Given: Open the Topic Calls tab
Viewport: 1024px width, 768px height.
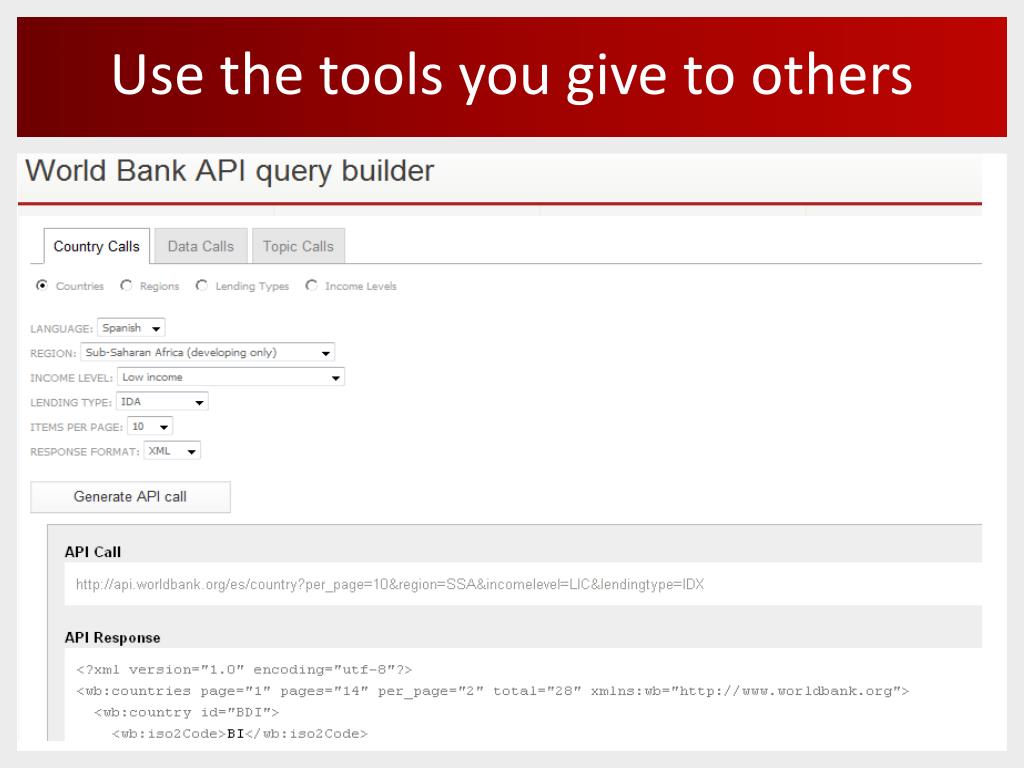Looking at the screenshot, I should [298, 246].
